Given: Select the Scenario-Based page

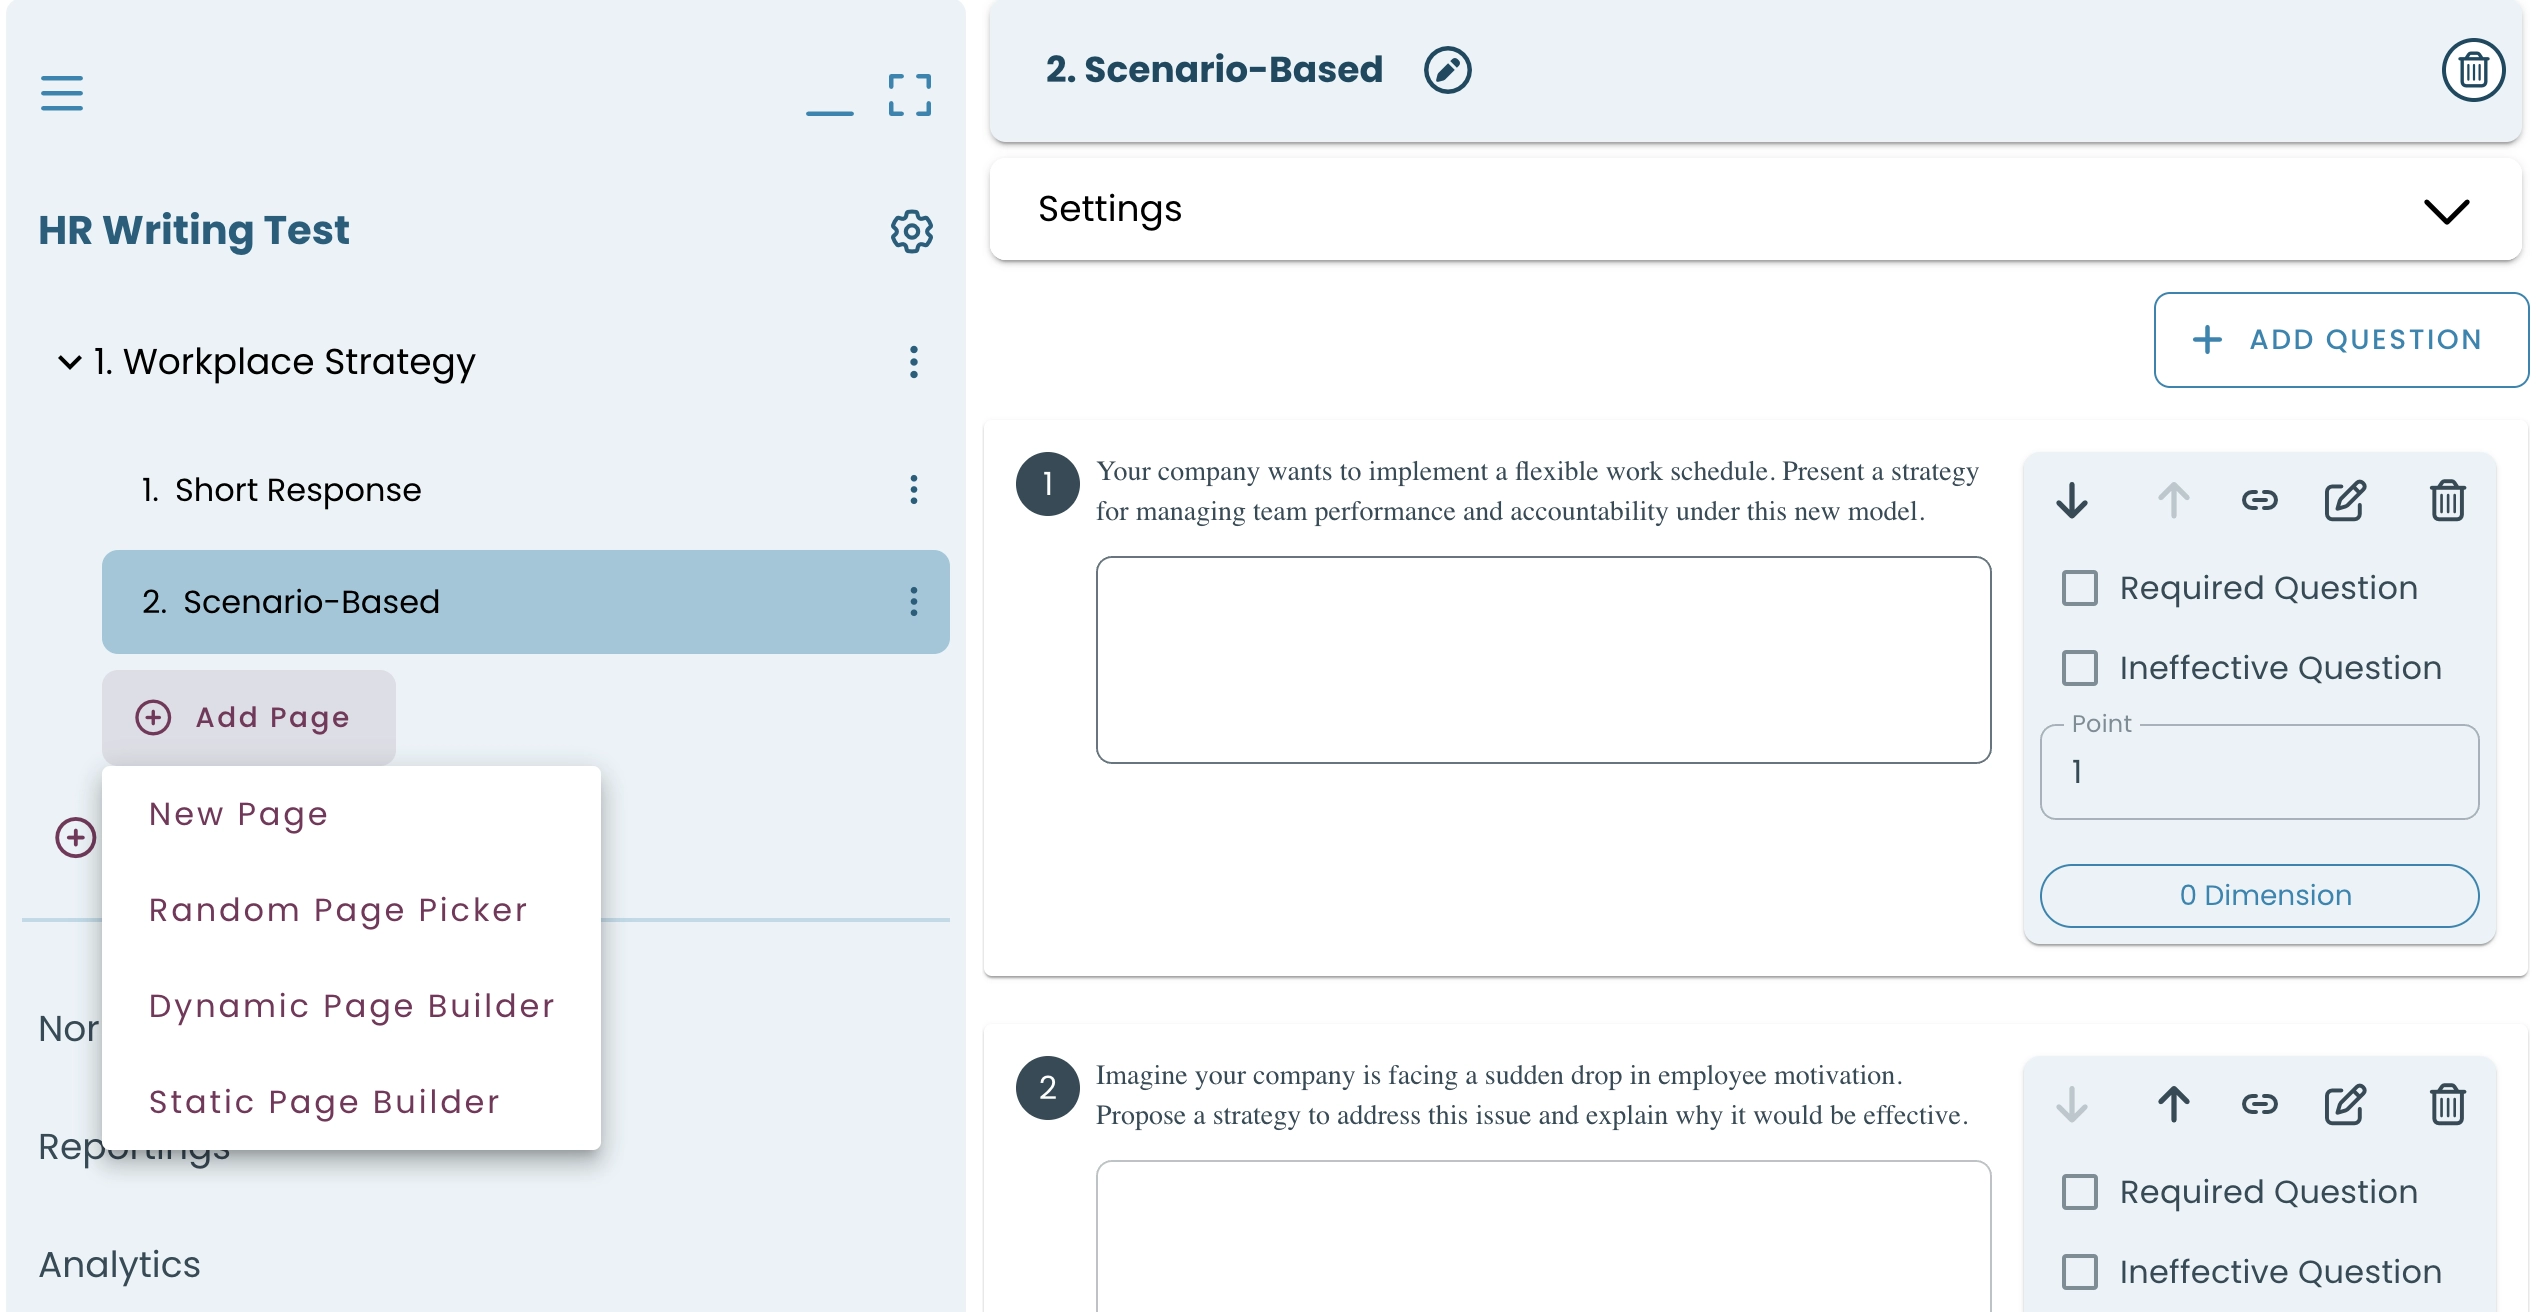Looking at the screenshot, I should click(x=526, y=602).
